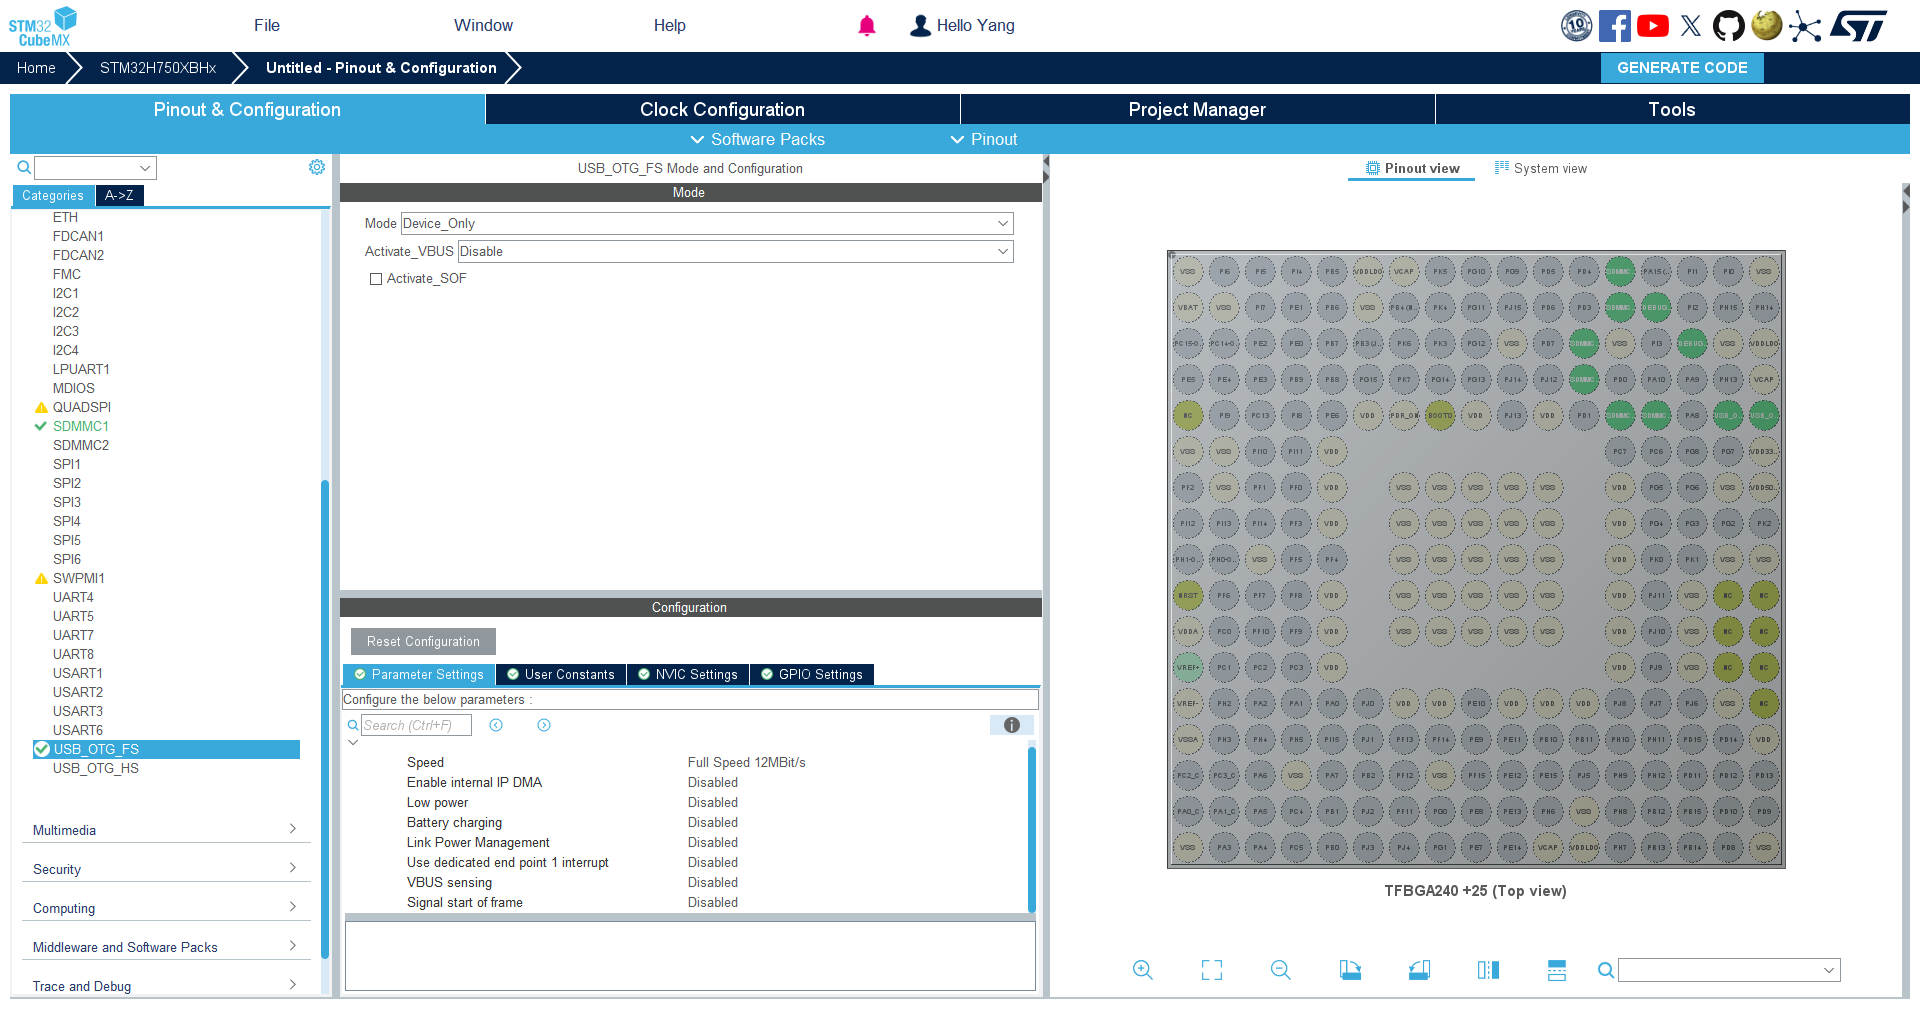Open the X social icon
Image resolution: width=1920 pixels, height=1009 pixels.
coord(1691,26)
